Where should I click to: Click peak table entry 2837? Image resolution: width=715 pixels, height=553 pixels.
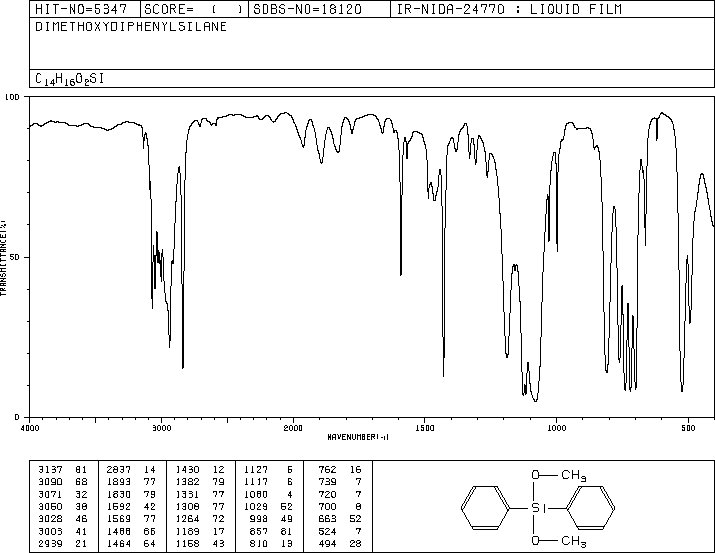pos(119,470)
